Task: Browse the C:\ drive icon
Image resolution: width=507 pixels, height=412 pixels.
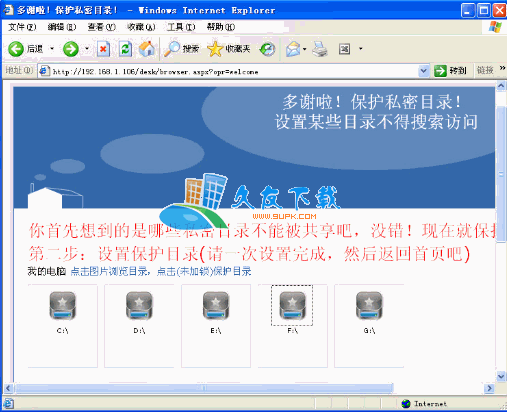Action: pyautogui.click(x=62, y=305)
